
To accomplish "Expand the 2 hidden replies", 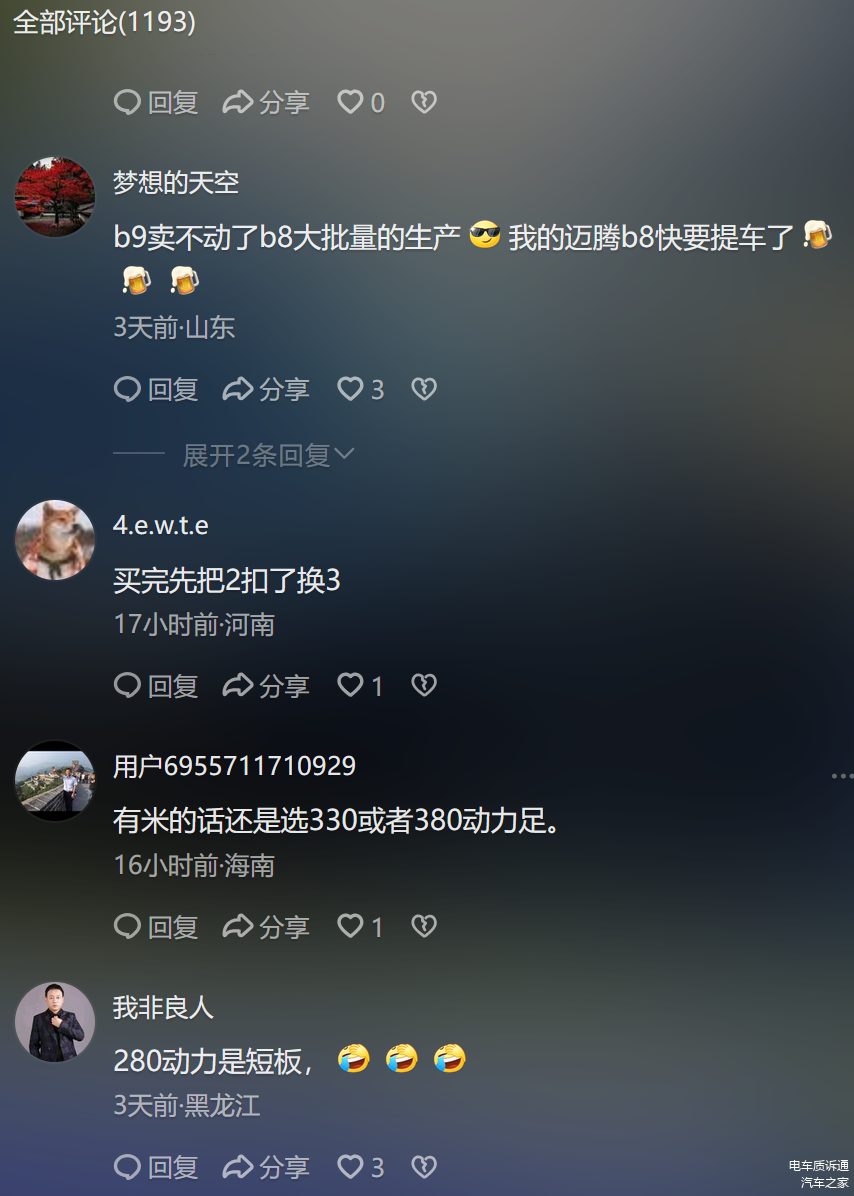I will (x=268, y=455).
